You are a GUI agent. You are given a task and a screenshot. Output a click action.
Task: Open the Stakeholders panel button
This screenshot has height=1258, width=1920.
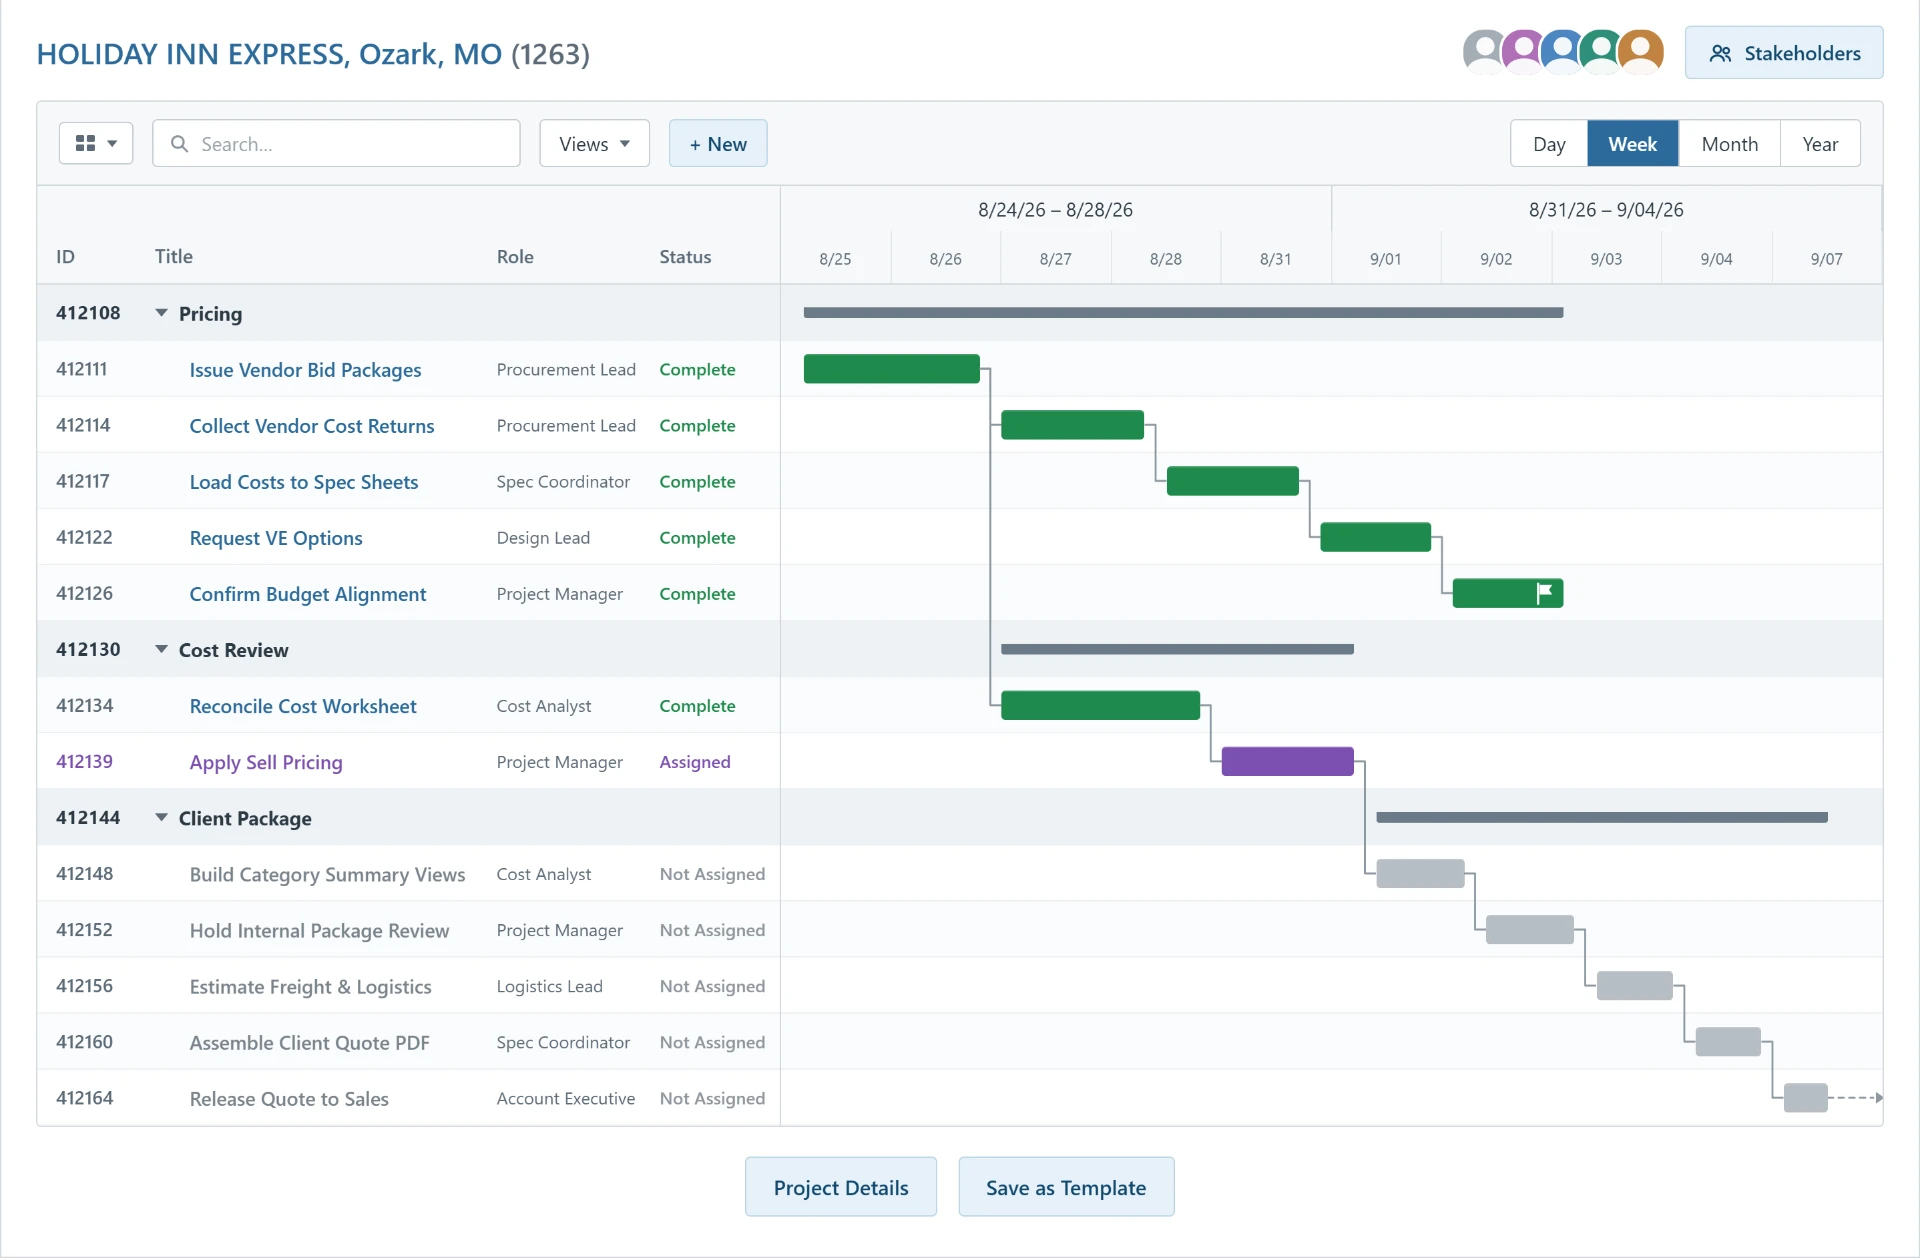[x=1784, y=53]
